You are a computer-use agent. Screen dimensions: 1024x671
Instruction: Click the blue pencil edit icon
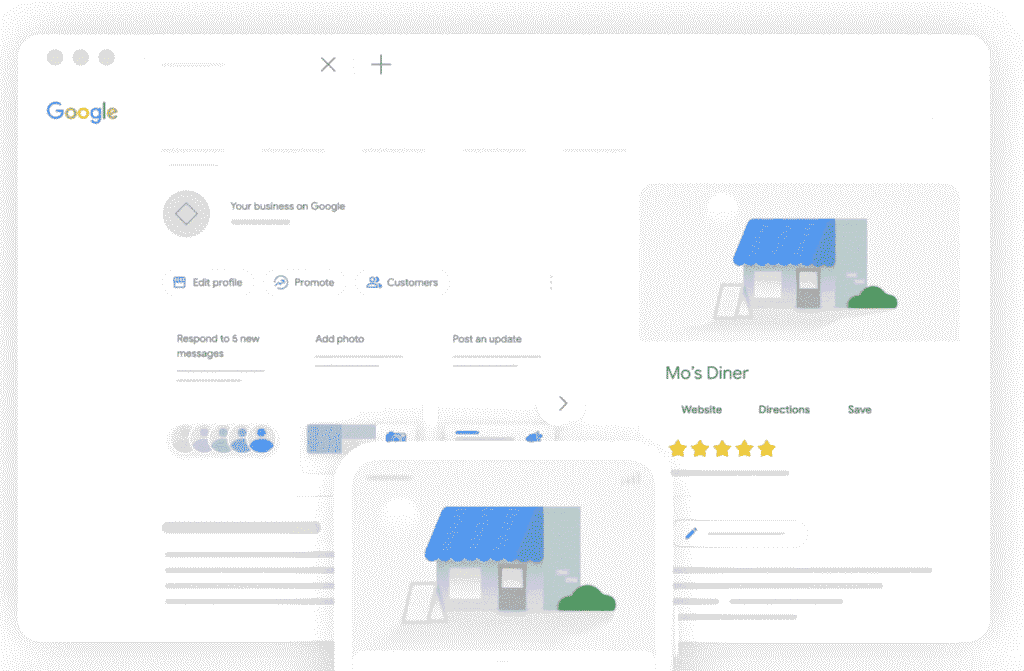click(690, 534)
